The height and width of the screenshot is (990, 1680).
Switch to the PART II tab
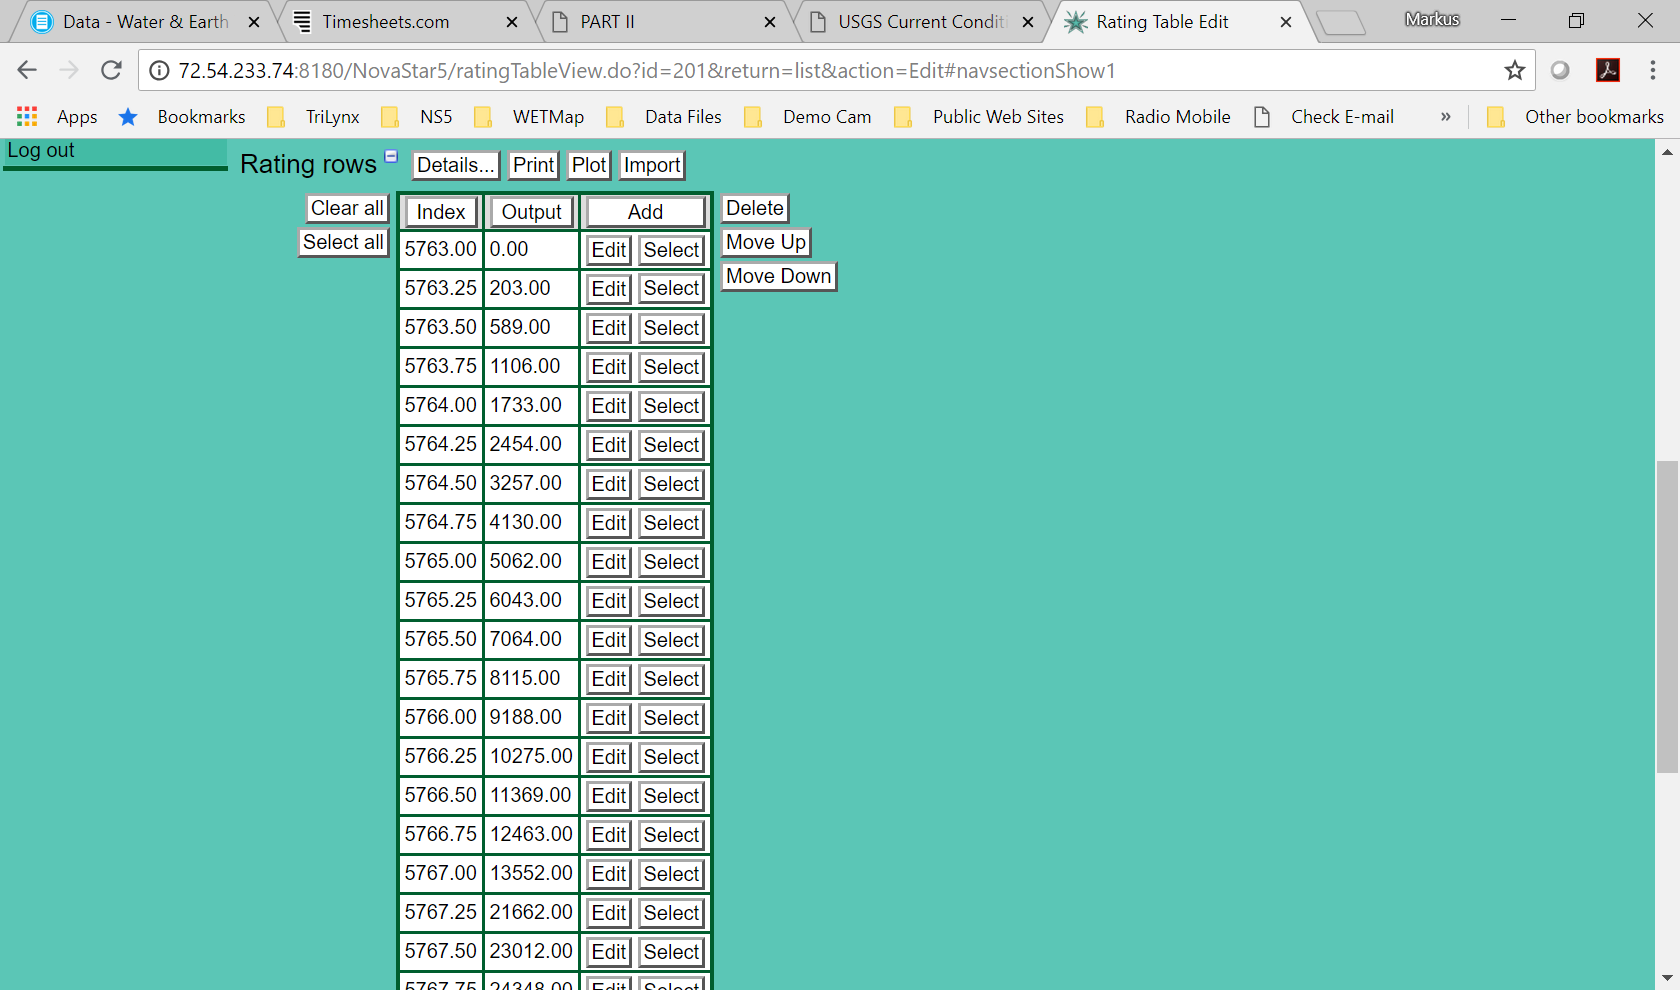tap(607, 22)
